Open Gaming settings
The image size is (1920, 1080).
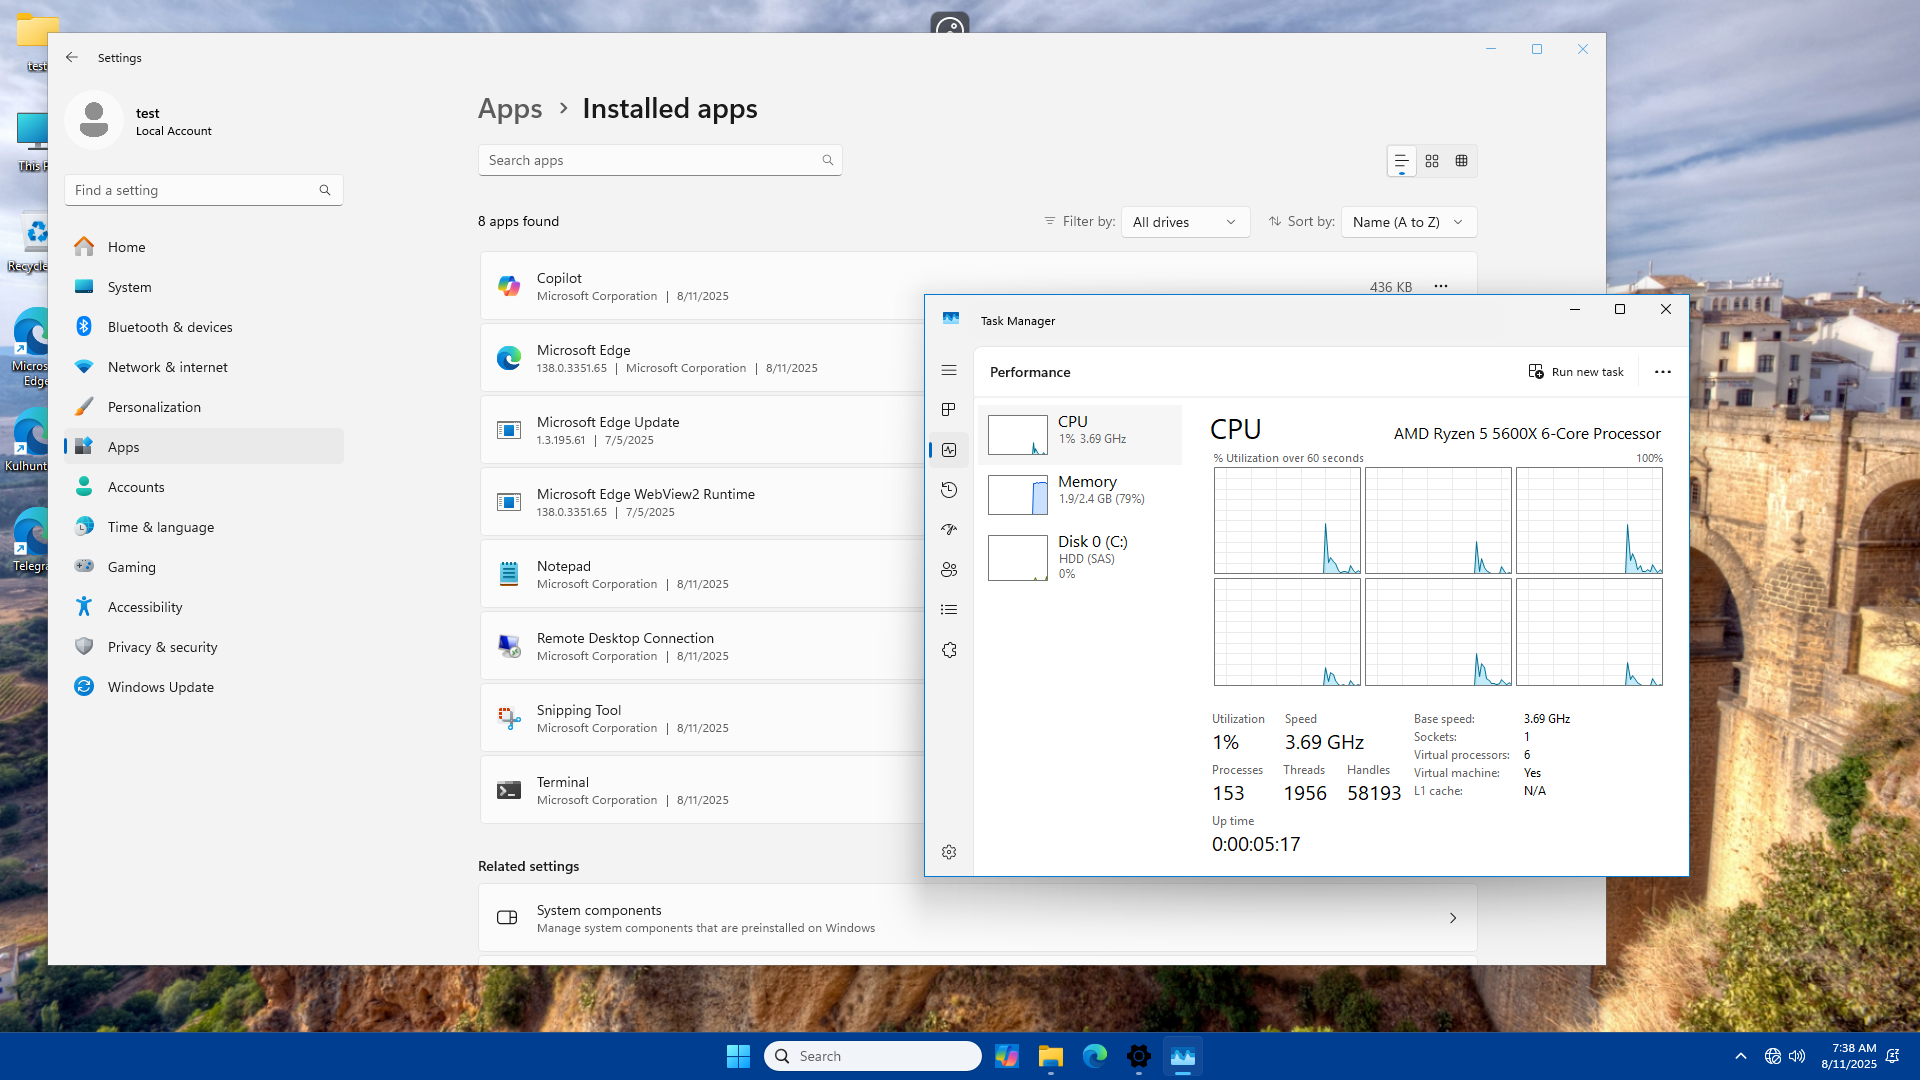tap(204, 567)
